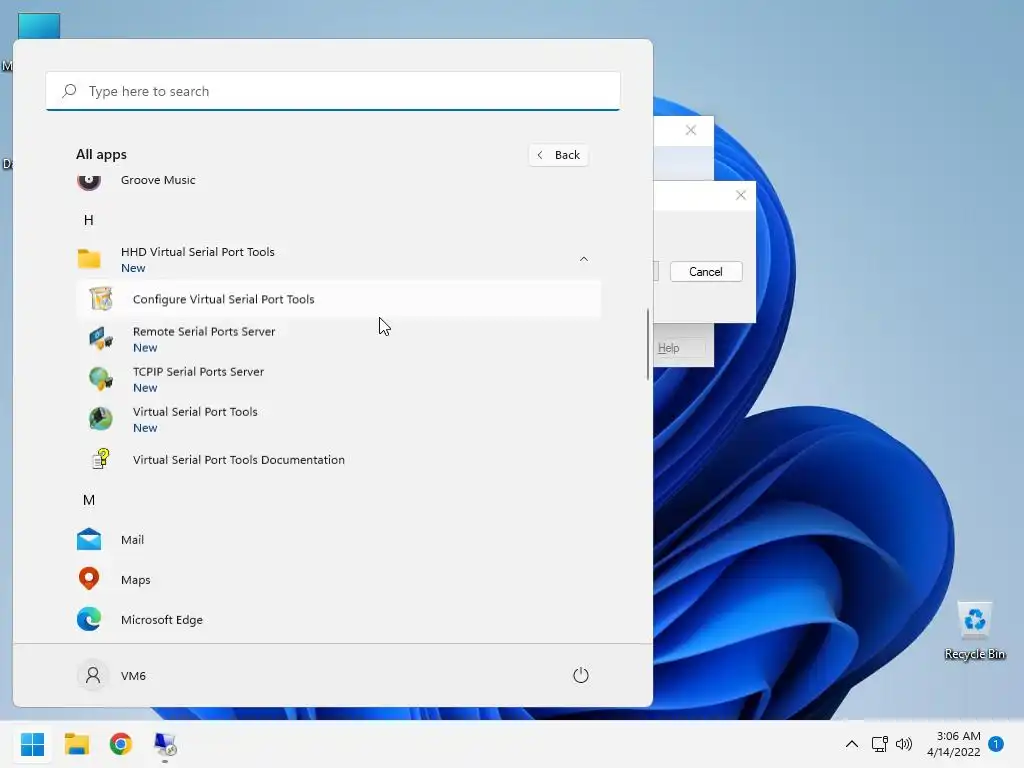Launch Remote Serial Ports Server icon
Screen dimensions: 1024x768
click(101, 339)
